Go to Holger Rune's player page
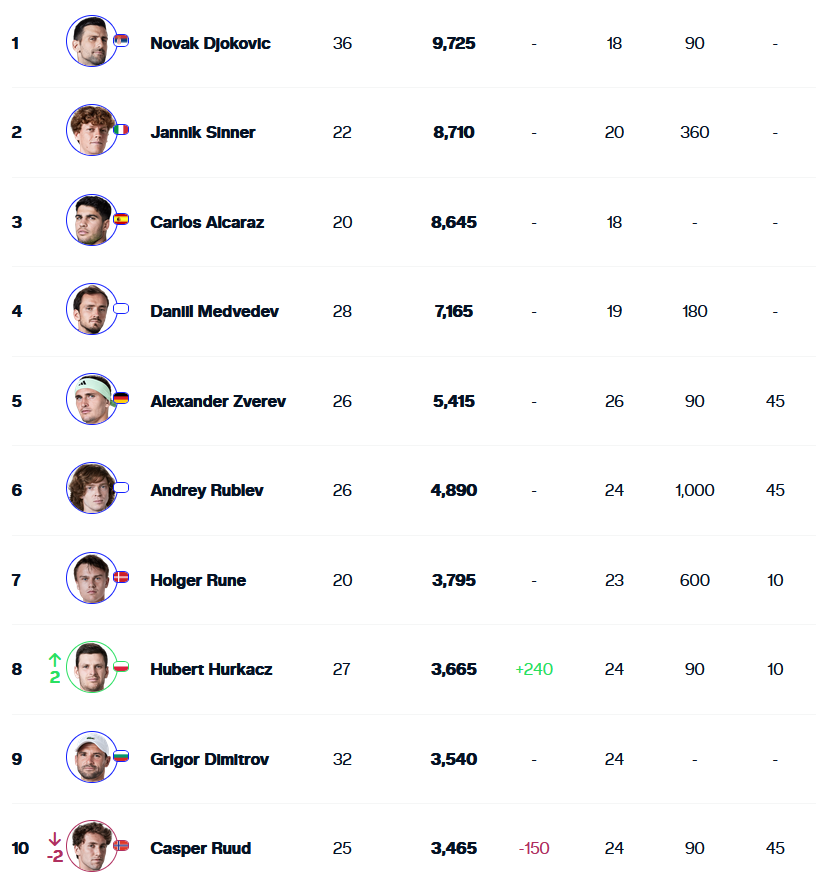Viewport: 818px width, 883px height. coord(198,580)
